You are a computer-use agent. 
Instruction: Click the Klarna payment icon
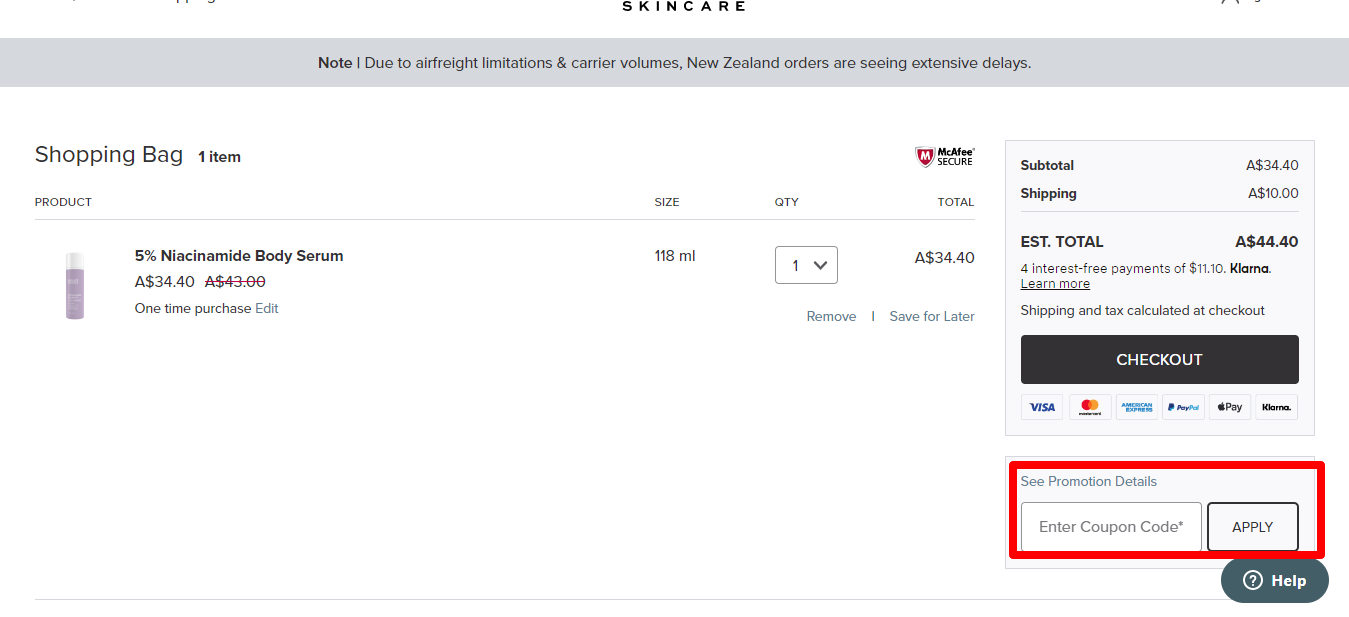pos(1276,407)
